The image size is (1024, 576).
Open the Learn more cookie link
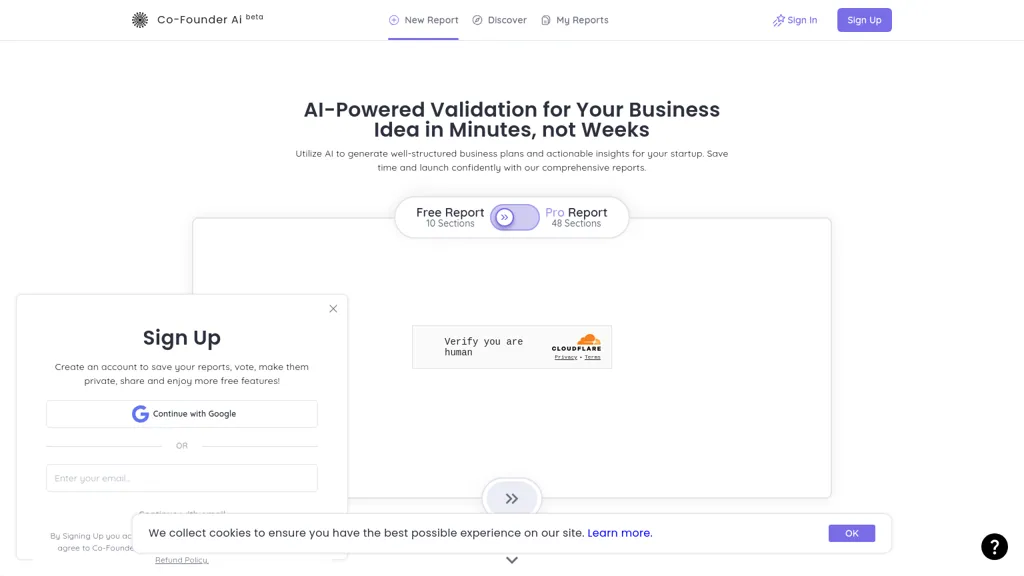coord(620,533)
